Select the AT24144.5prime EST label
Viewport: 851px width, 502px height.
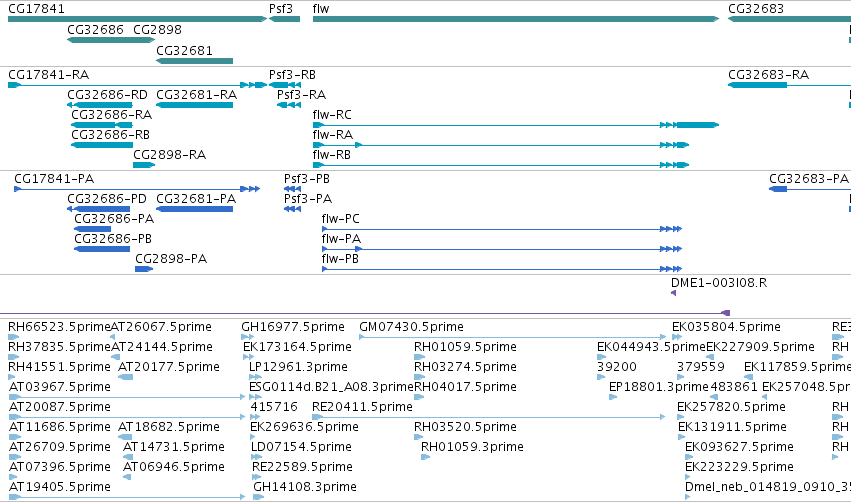point(162,347)
